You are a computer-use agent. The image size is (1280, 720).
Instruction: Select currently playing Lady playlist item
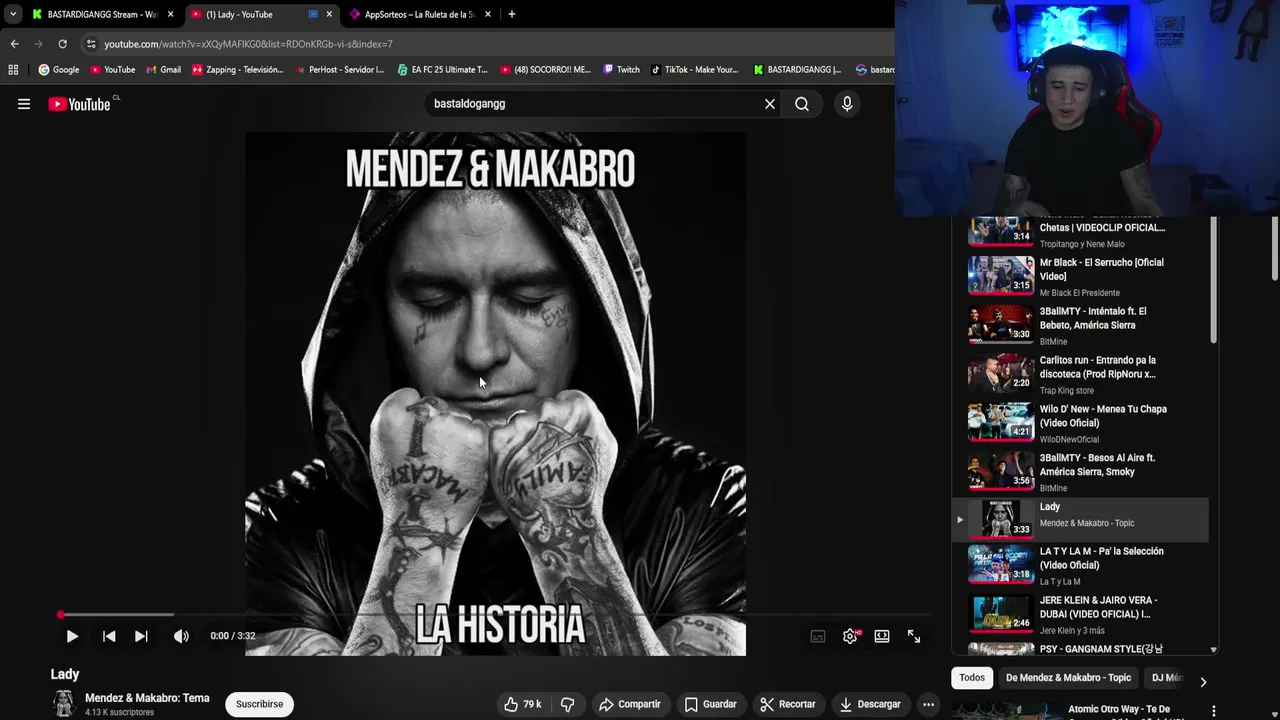[x=1080, y=519]
